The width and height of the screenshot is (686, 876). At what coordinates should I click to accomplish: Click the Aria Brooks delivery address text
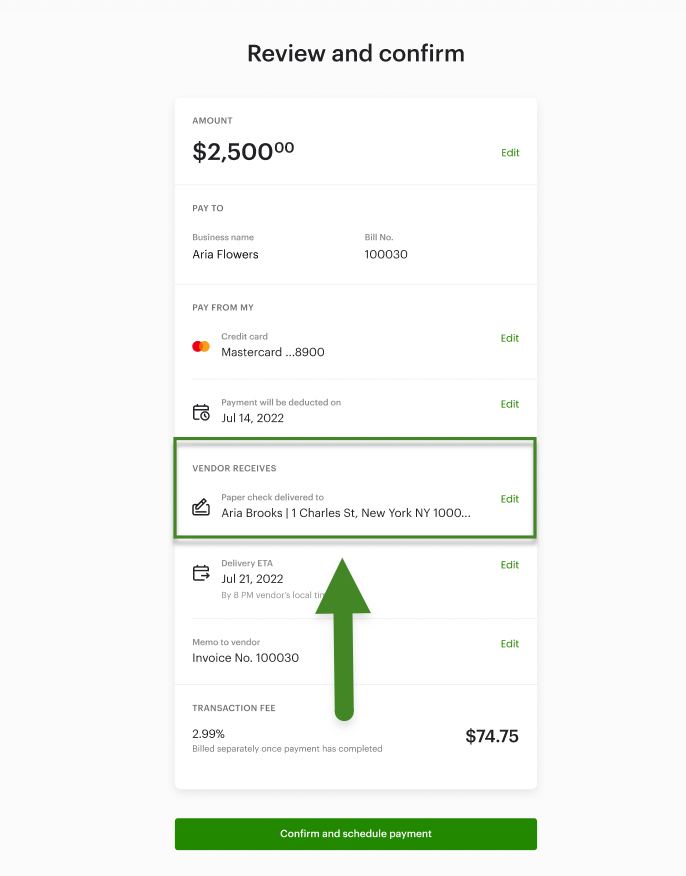[345, 514]
